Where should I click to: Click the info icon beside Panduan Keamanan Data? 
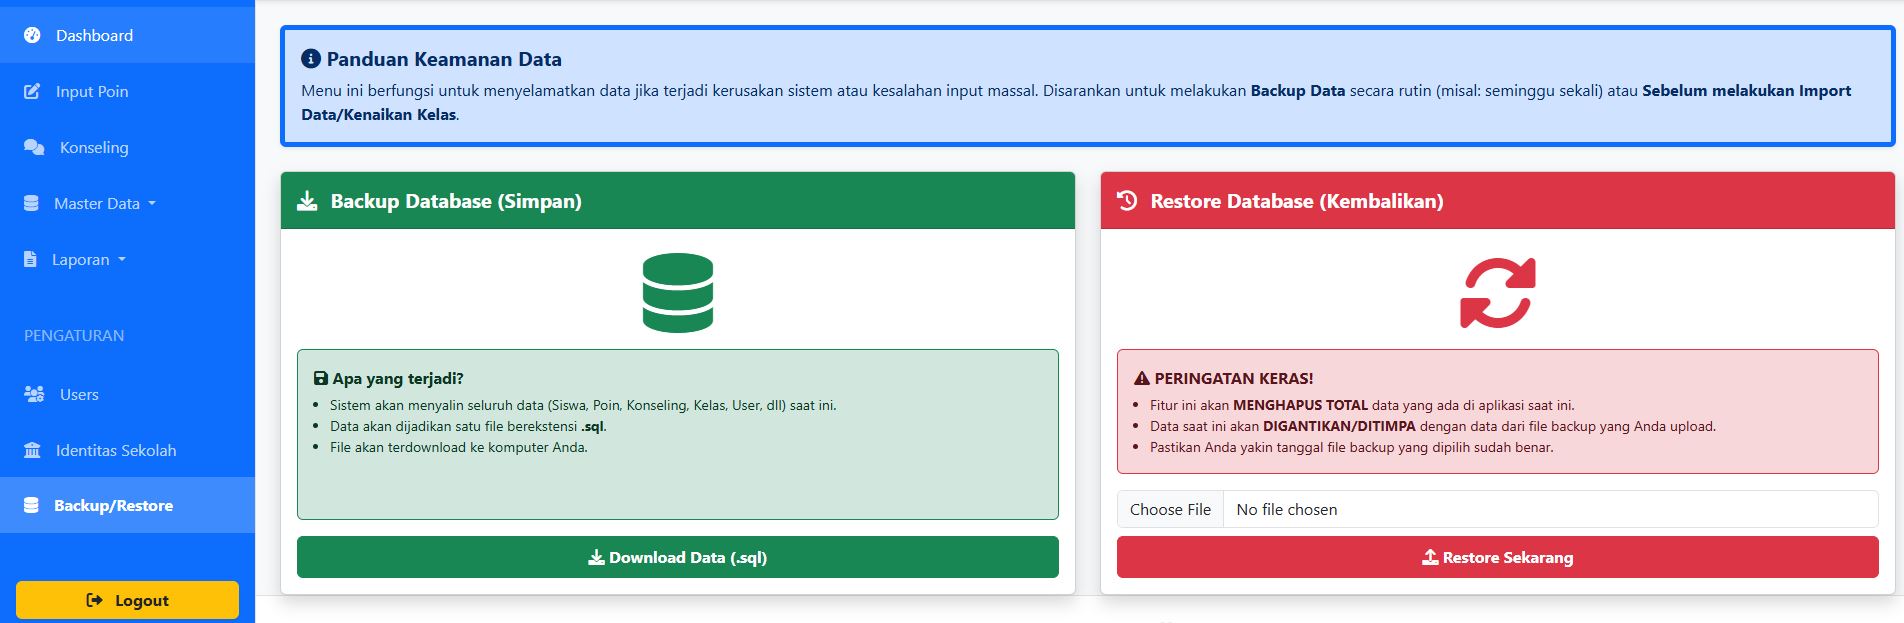(311, 59)
